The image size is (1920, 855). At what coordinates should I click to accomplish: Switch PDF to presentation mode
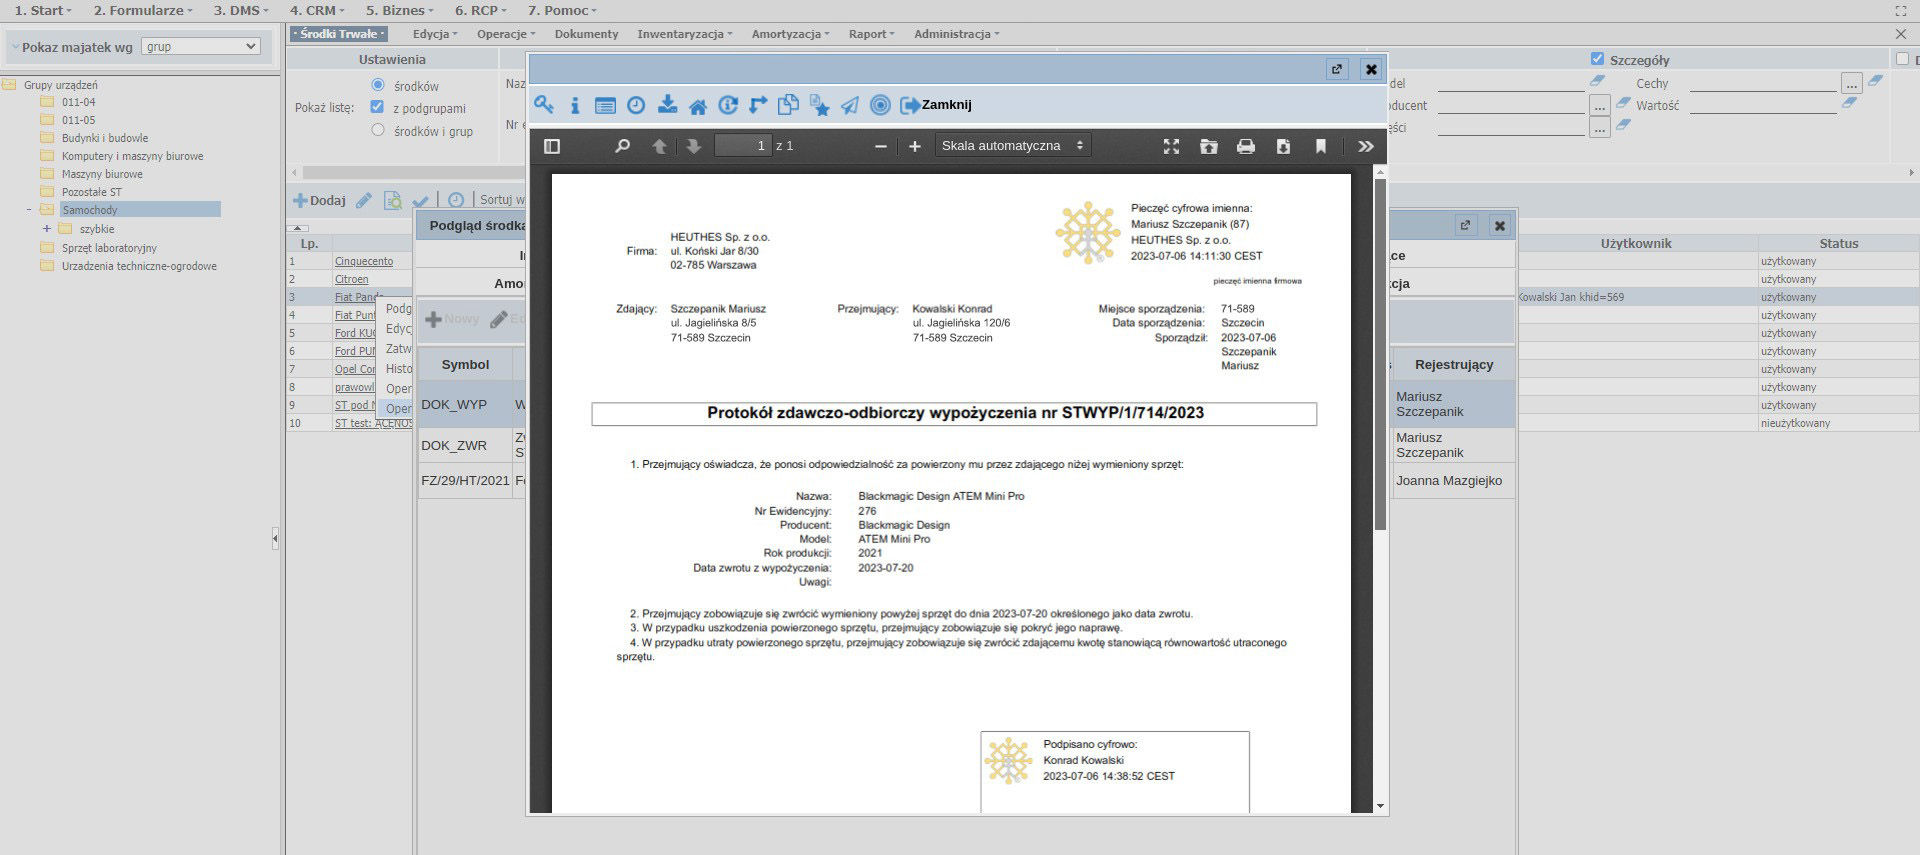(1171, 146)
